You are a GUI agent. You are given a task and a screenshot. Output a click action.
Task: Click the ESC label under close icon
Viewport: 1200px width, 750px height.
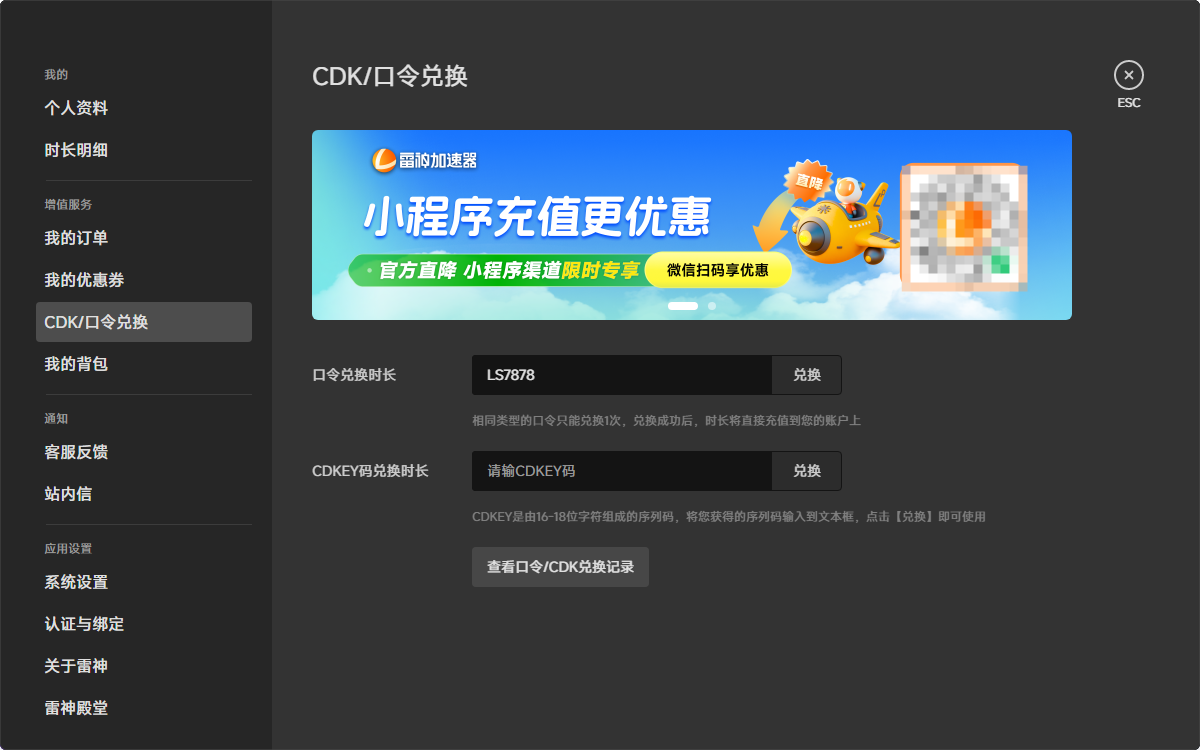point(1129,103)
